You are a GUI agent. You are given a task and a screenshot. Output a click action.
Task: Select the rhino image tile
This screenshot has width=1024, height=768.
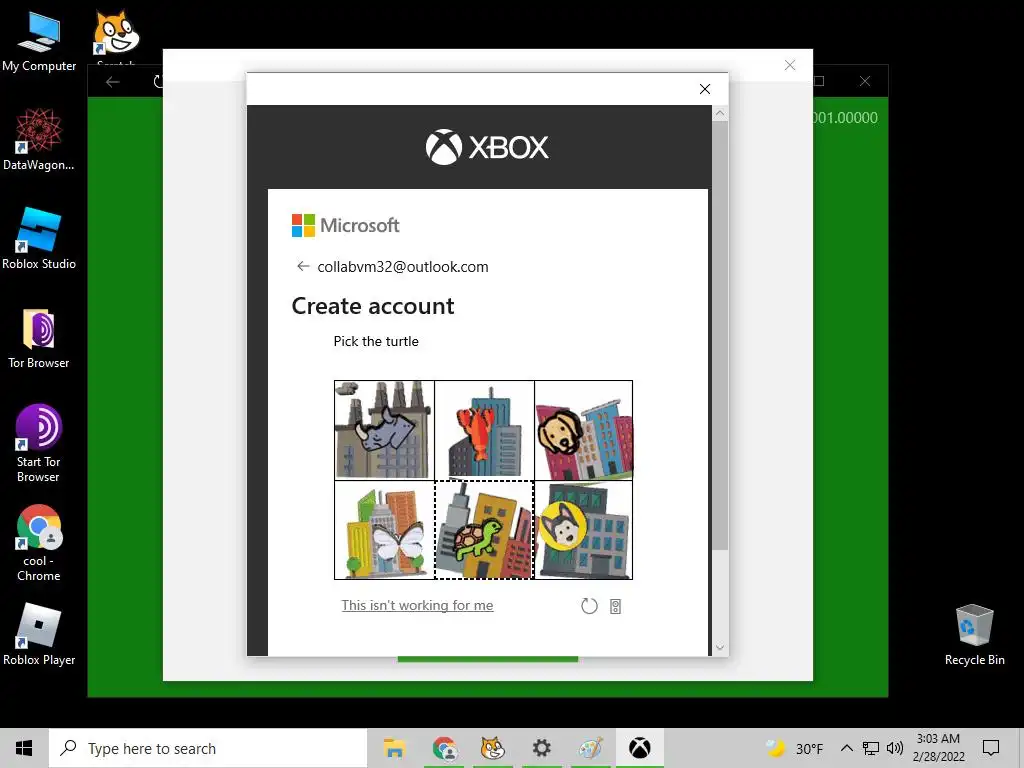point(384,430)
